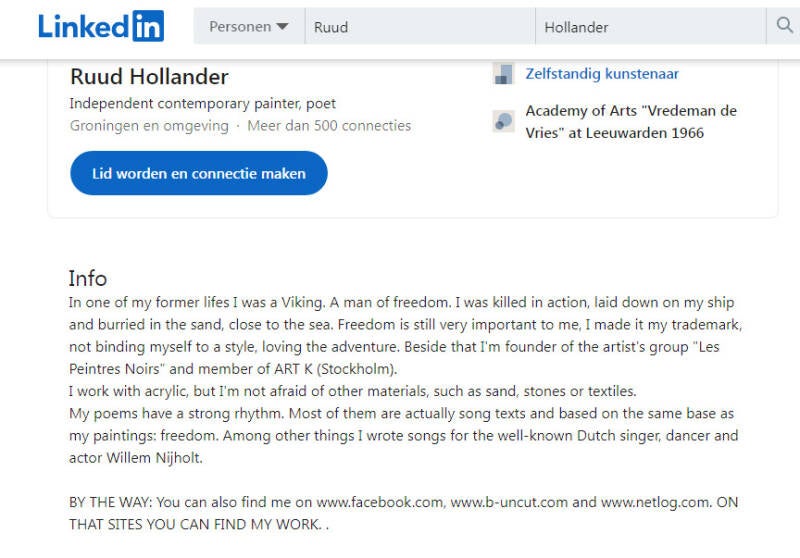Click the LinkedIn logo

pos(101,26)
